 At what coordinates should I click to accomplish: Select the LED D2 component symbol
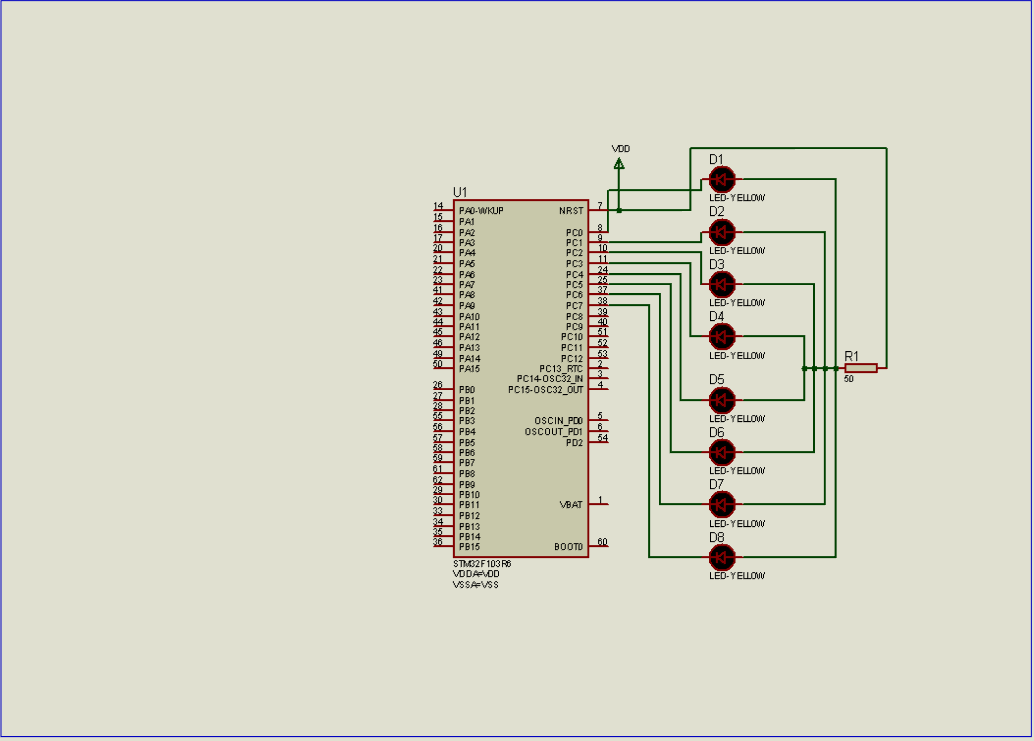point(722,233)
